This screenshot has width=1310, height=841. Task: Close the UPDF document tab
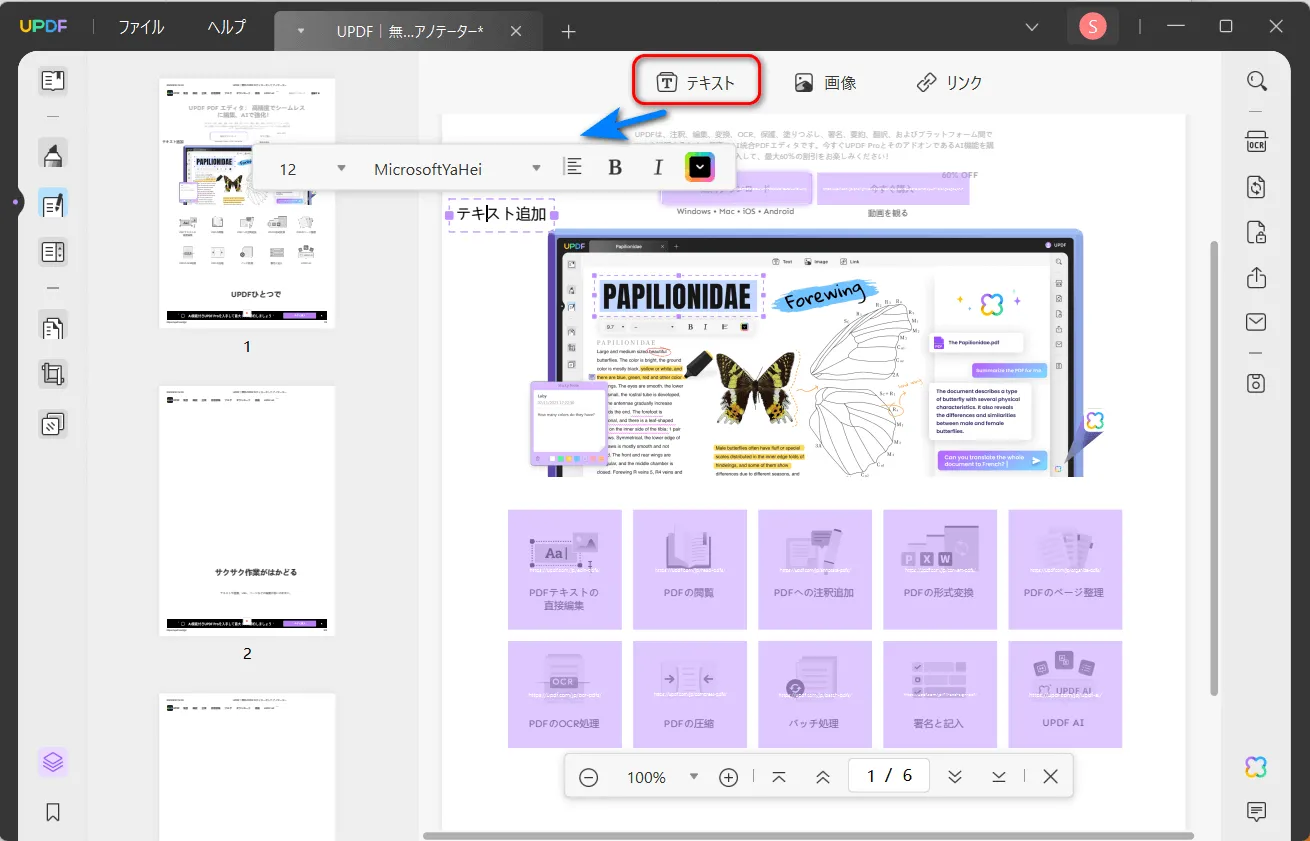(516, 32)
